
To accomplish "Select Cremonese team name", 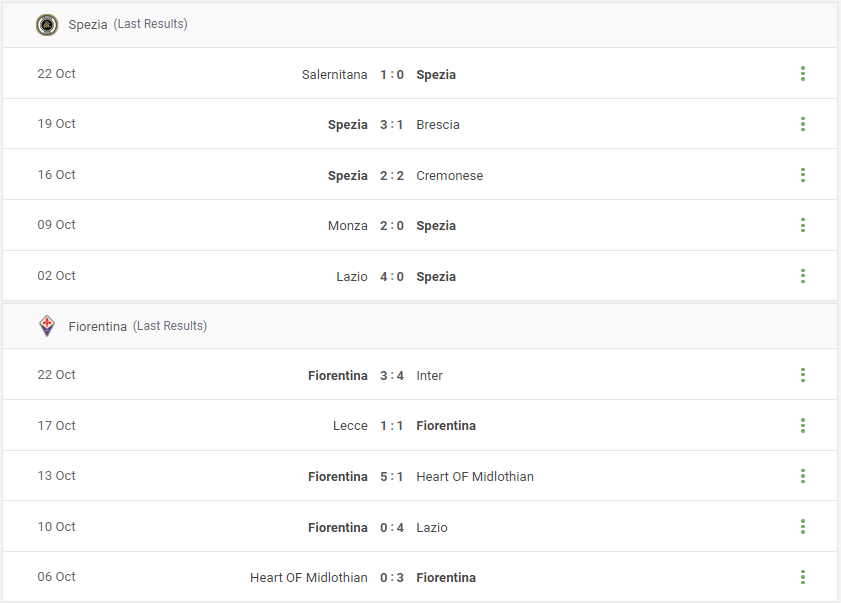I will (x=449, y=175).
